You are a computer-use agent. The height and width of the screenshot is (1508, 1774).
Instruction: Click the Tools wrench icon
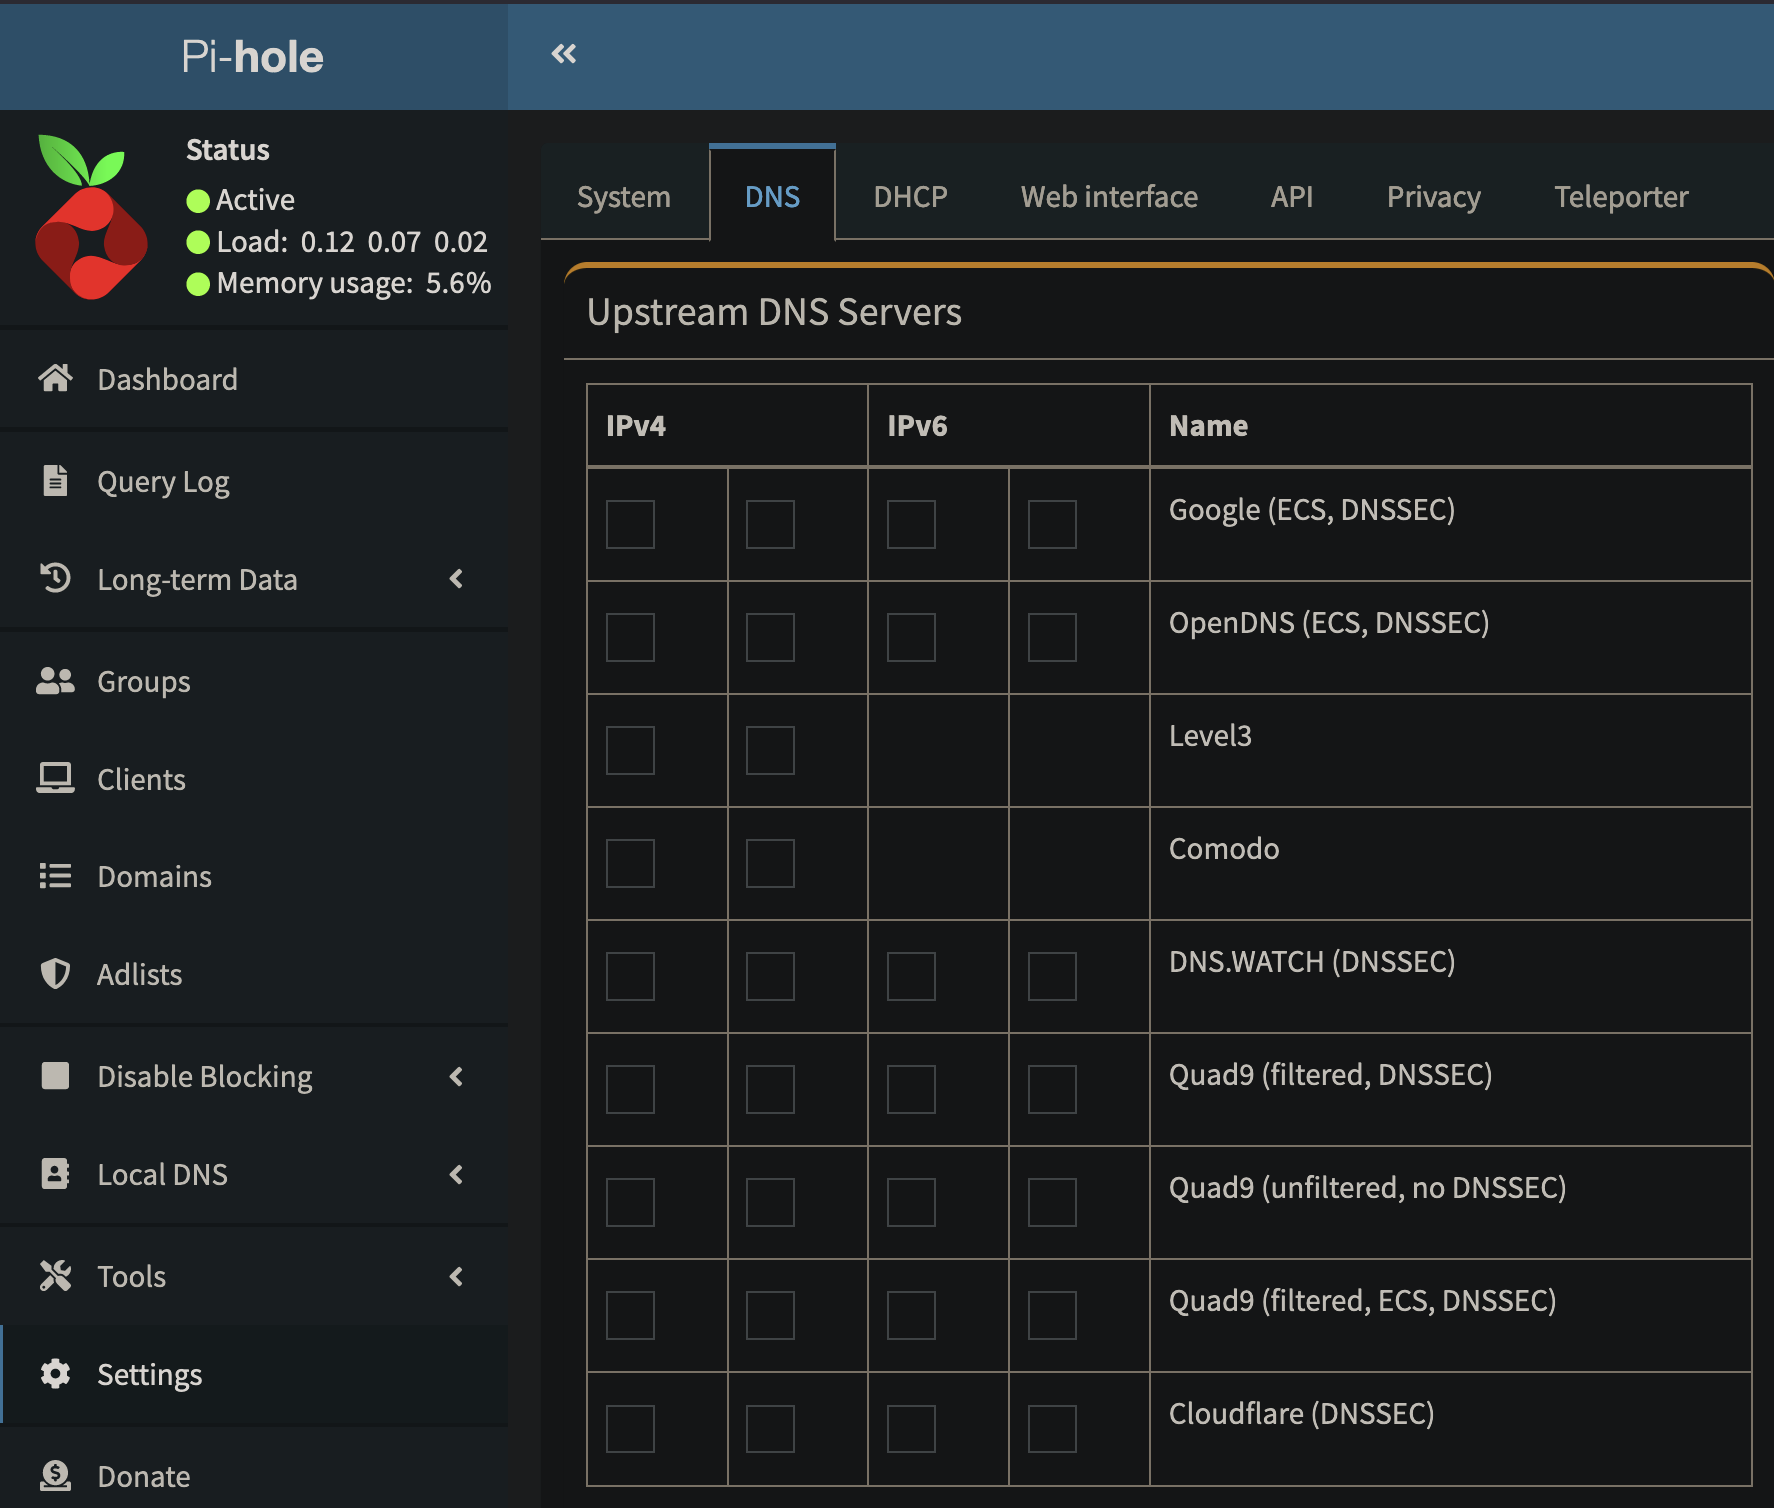click(55, 1276)
